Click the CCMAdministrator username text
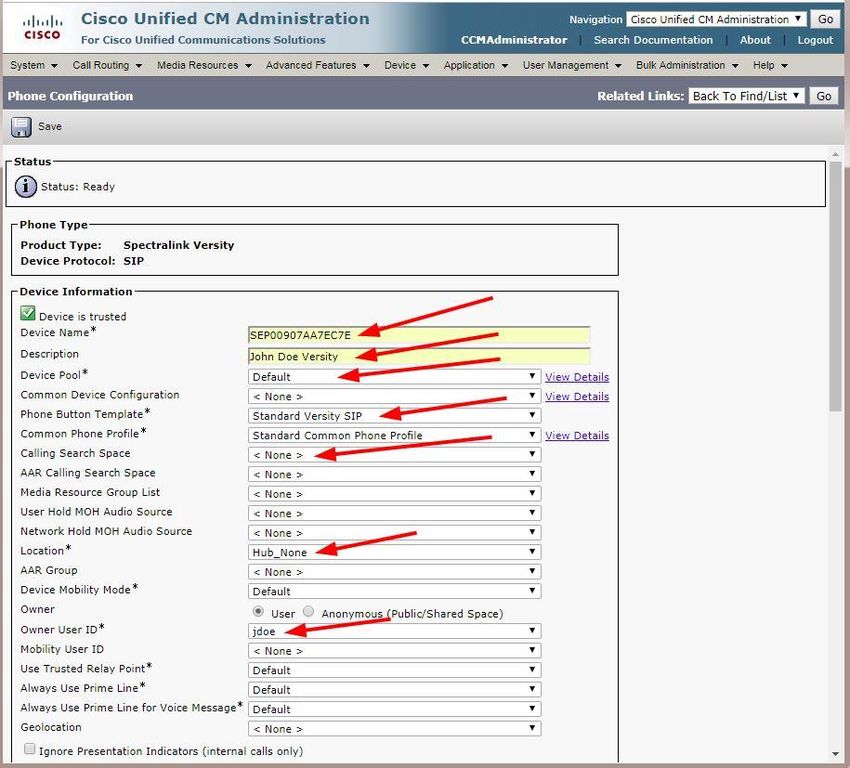 [x=514, y=40]
